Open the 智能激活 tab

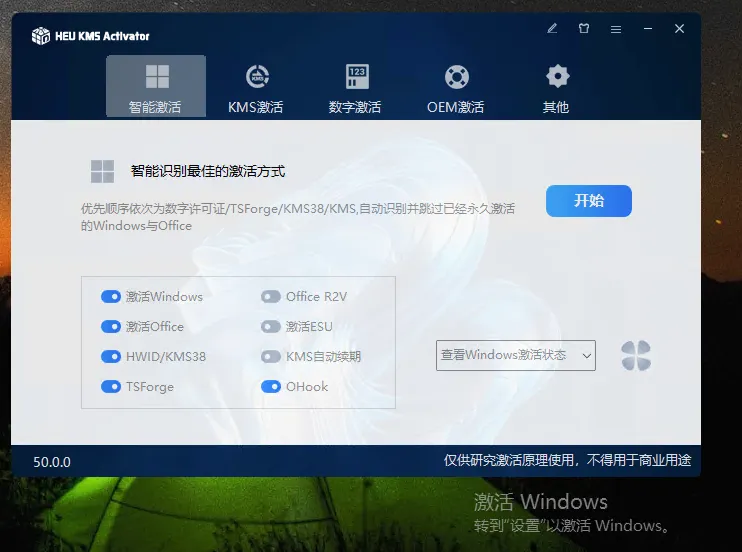(x=156, y=86)
